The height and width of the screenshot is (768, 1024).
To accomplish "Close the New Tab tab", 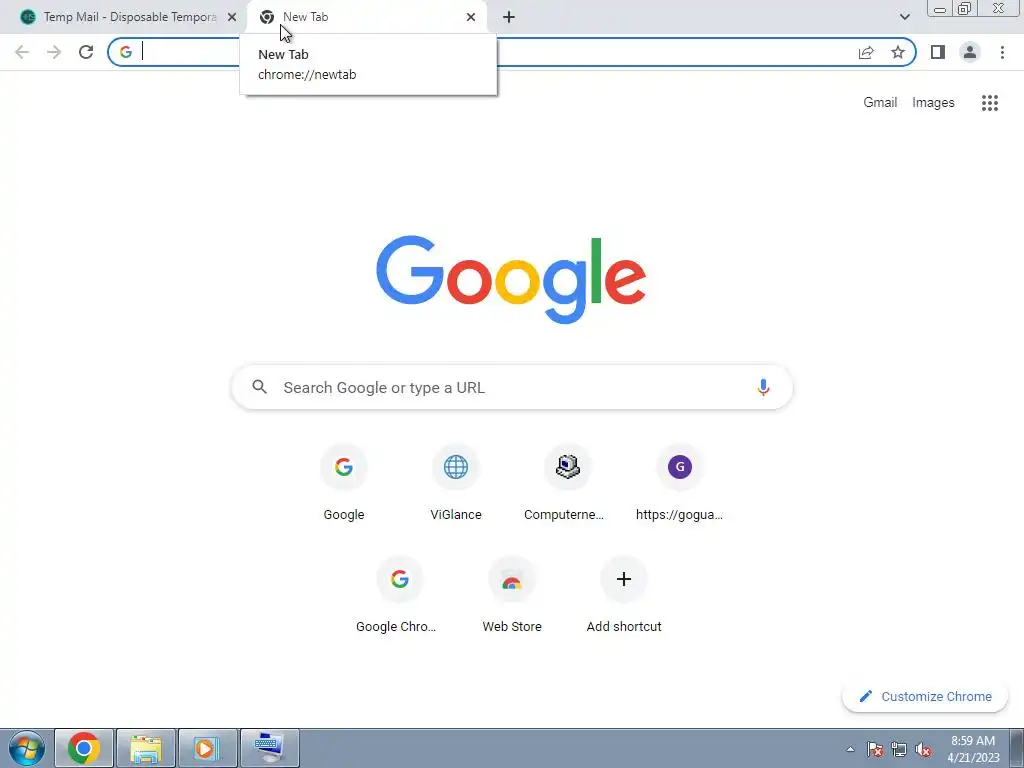I will tap(471, 17).
